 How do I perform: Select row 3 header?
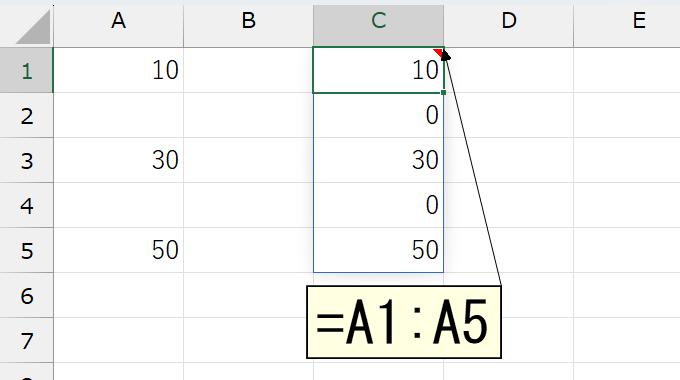[26, 161]
